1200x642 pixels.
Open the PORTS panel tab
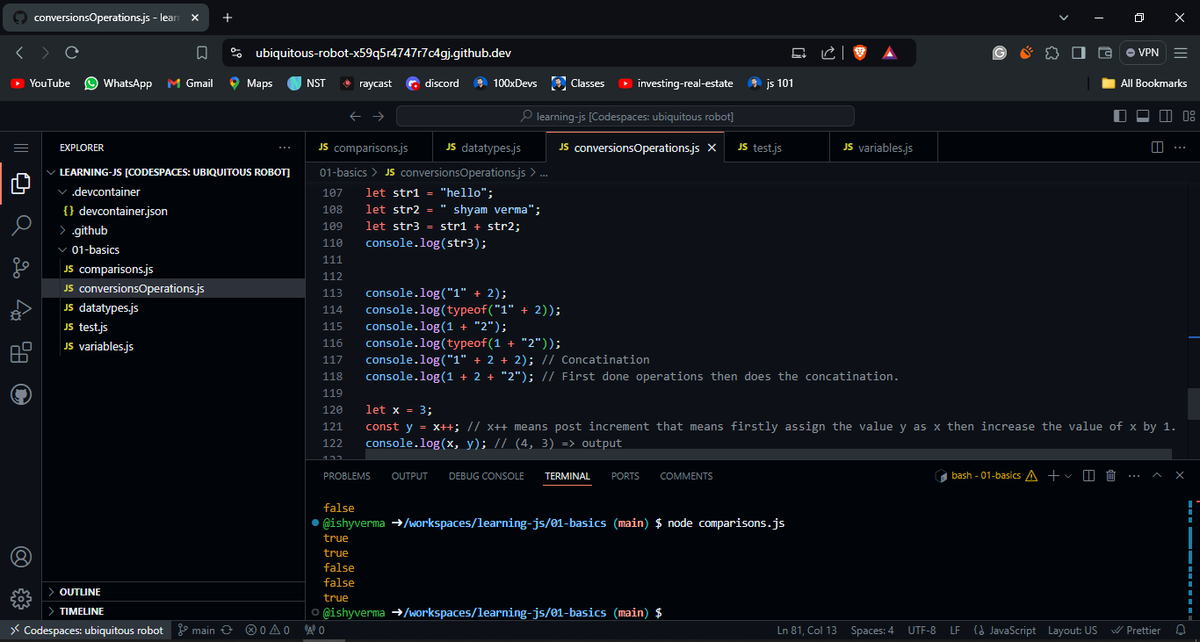625,476
